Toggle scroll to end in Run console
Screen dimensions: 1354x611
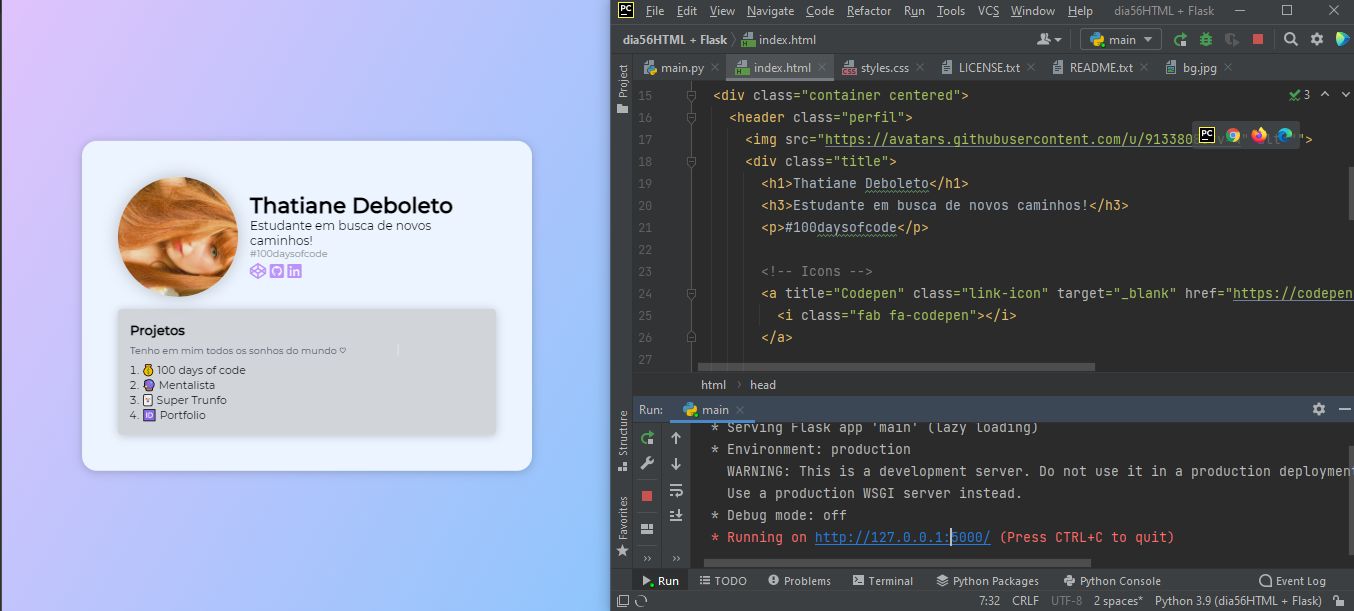click(676, 515)
